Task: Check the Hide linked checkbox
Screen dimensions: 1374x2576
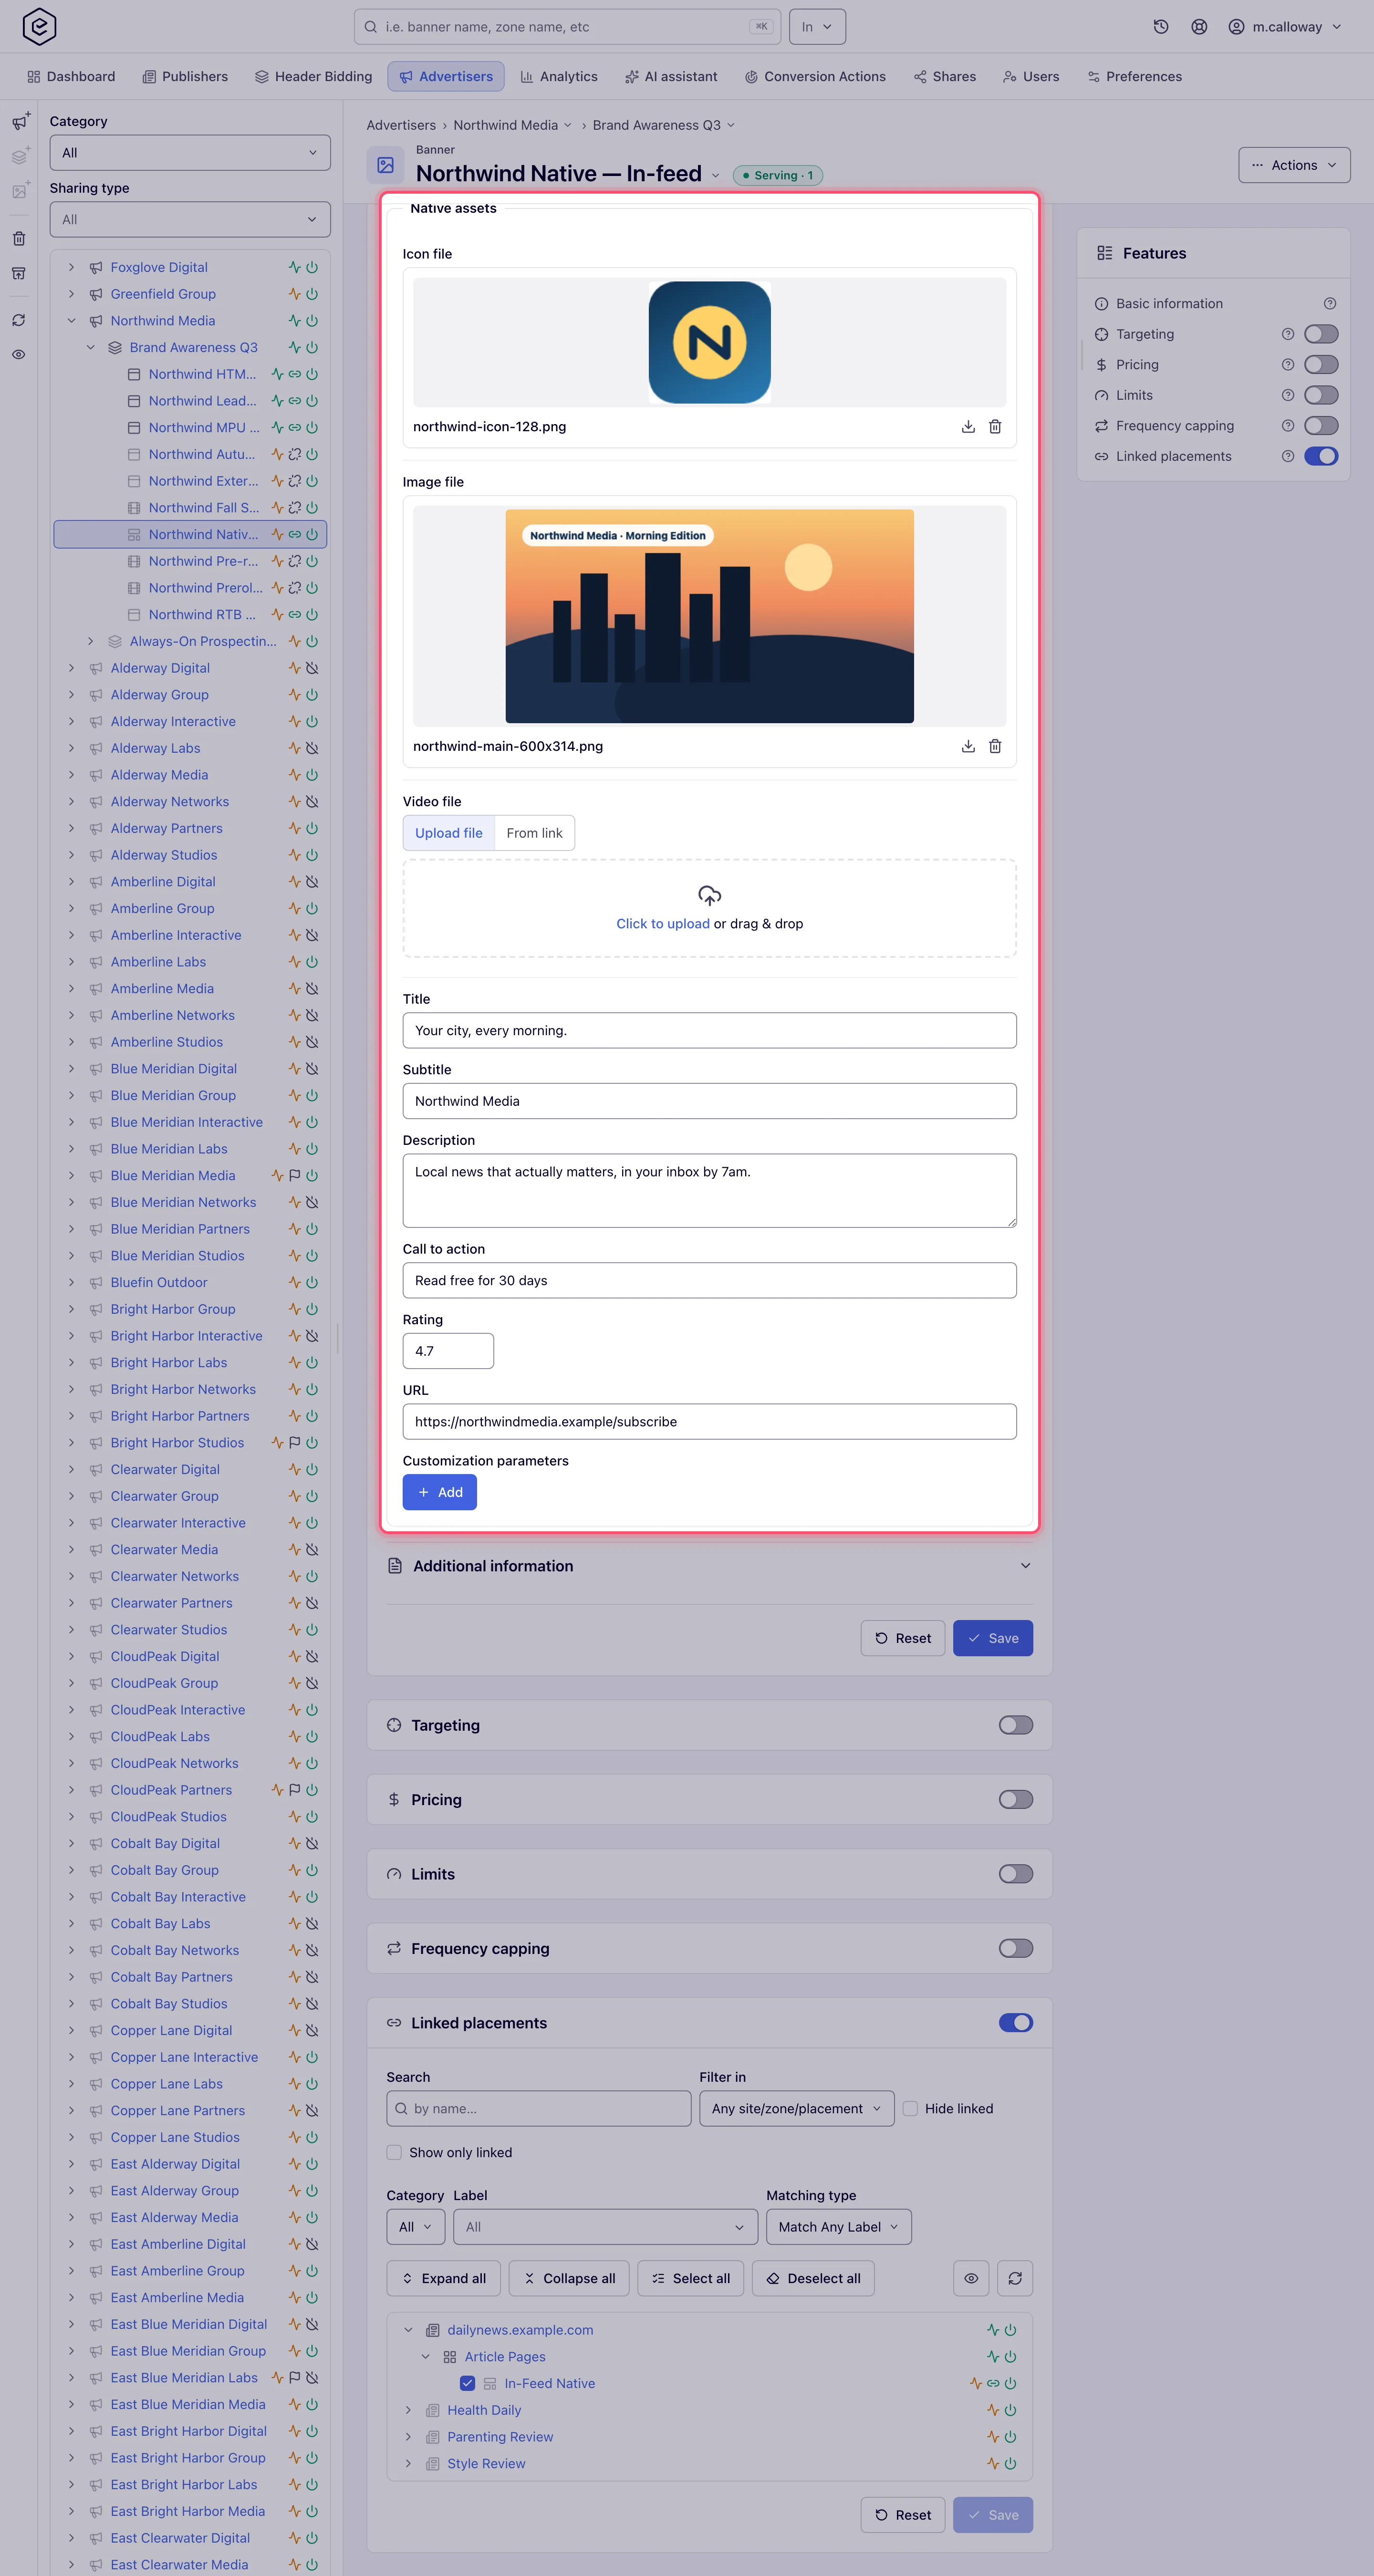Action: click(910, 2108)
